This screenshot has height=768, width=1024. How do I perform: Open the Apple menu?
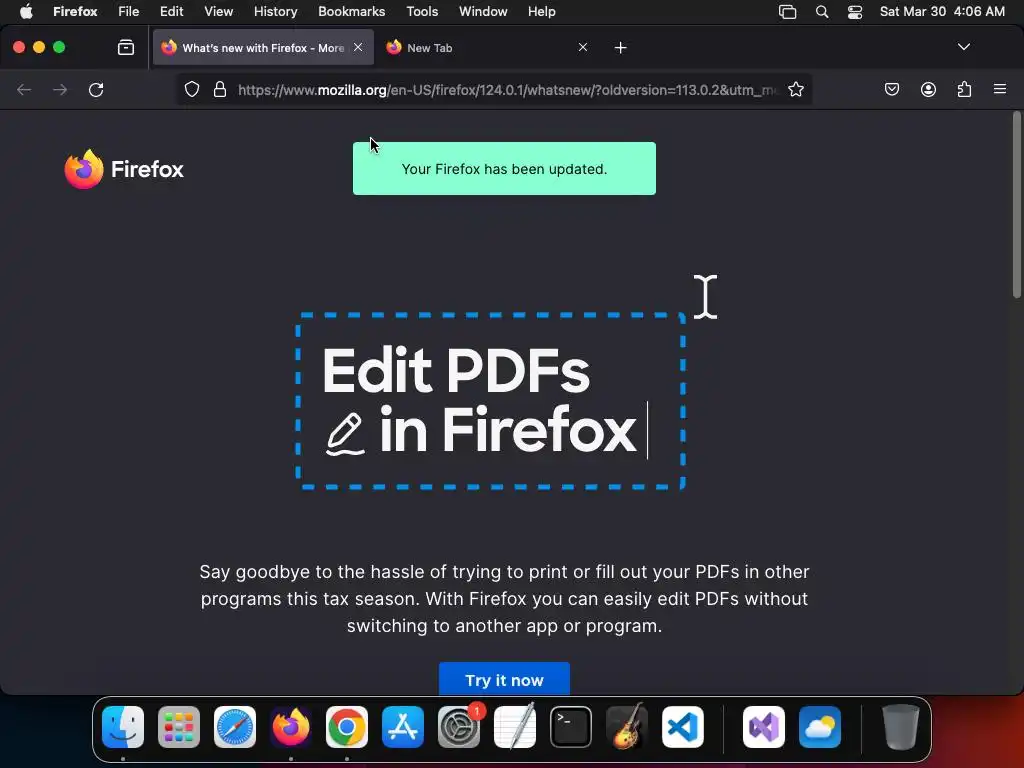26,12
